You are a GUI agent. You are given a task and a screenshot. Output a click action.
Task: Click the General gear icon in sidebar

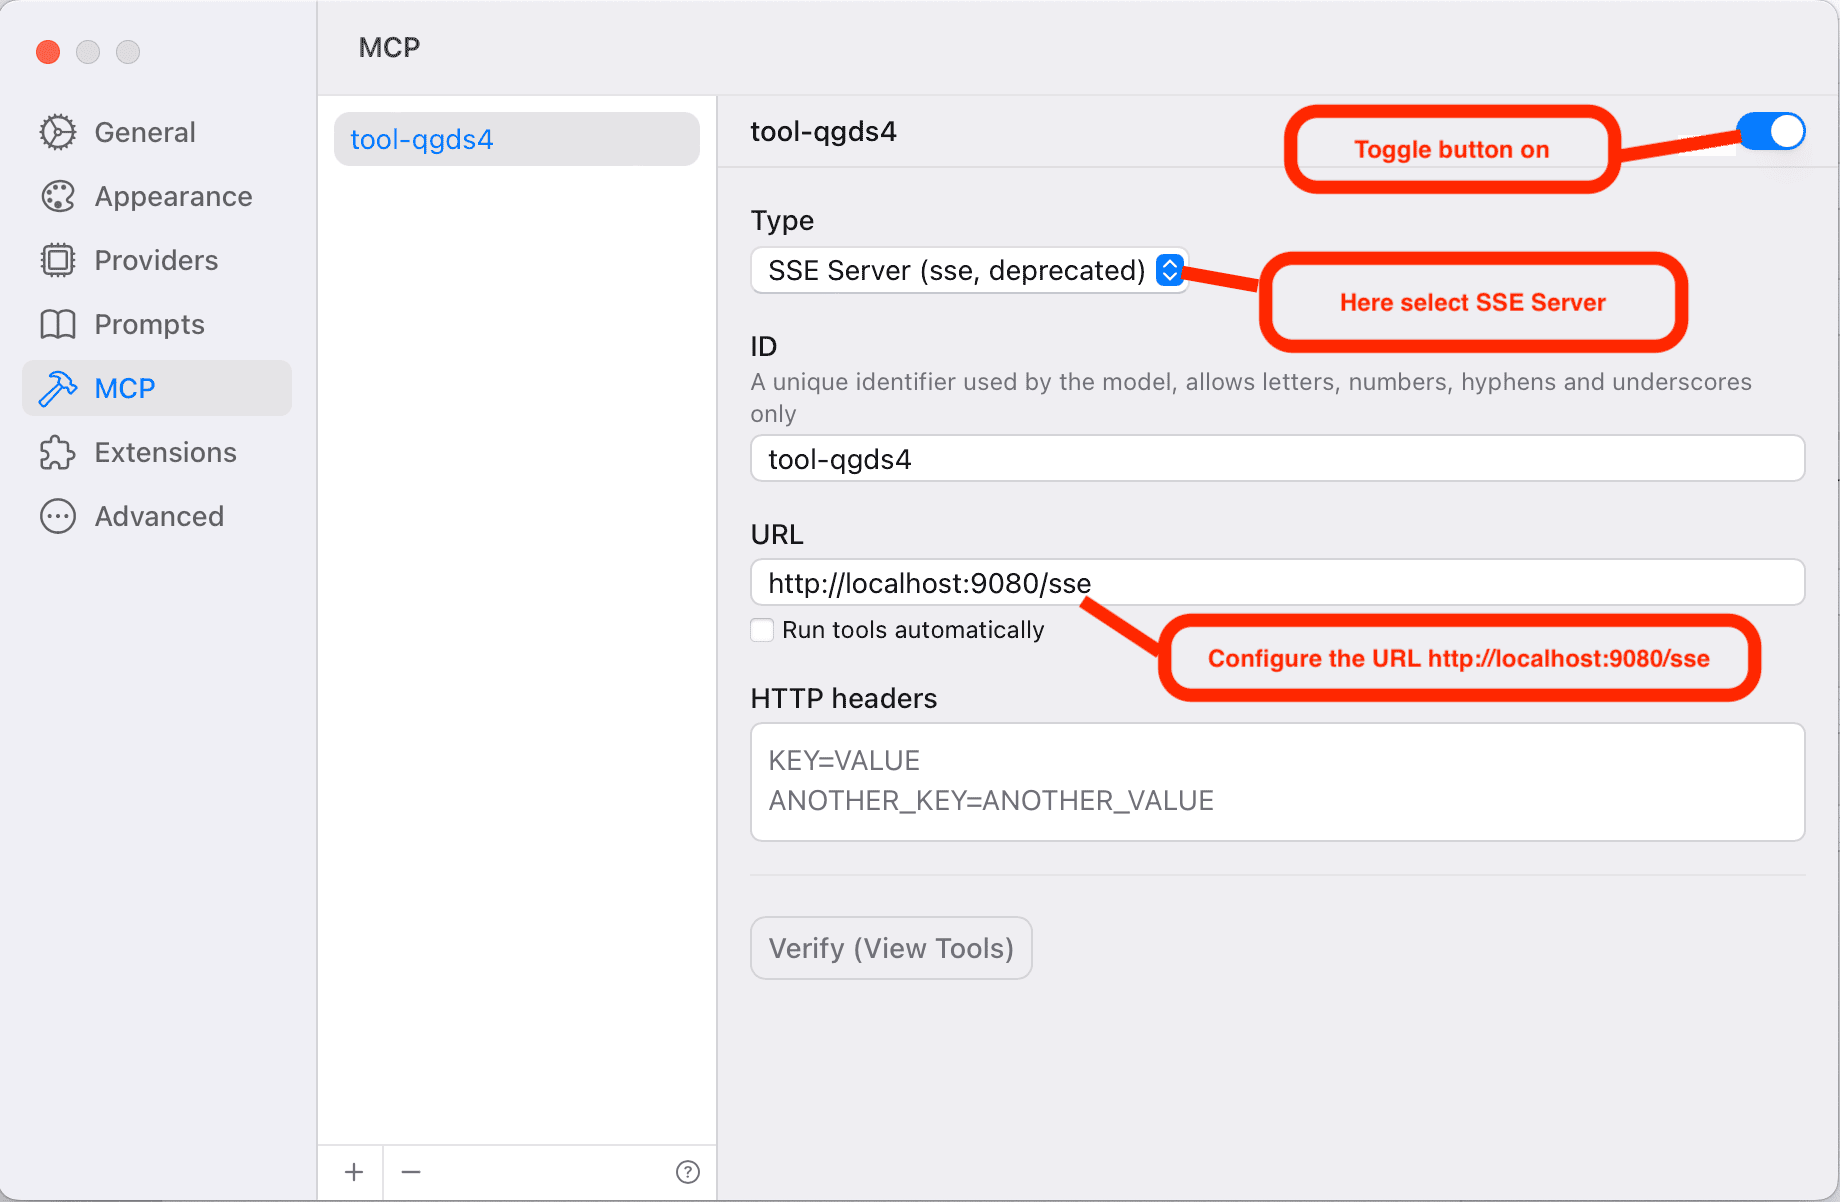pos(58,132)
